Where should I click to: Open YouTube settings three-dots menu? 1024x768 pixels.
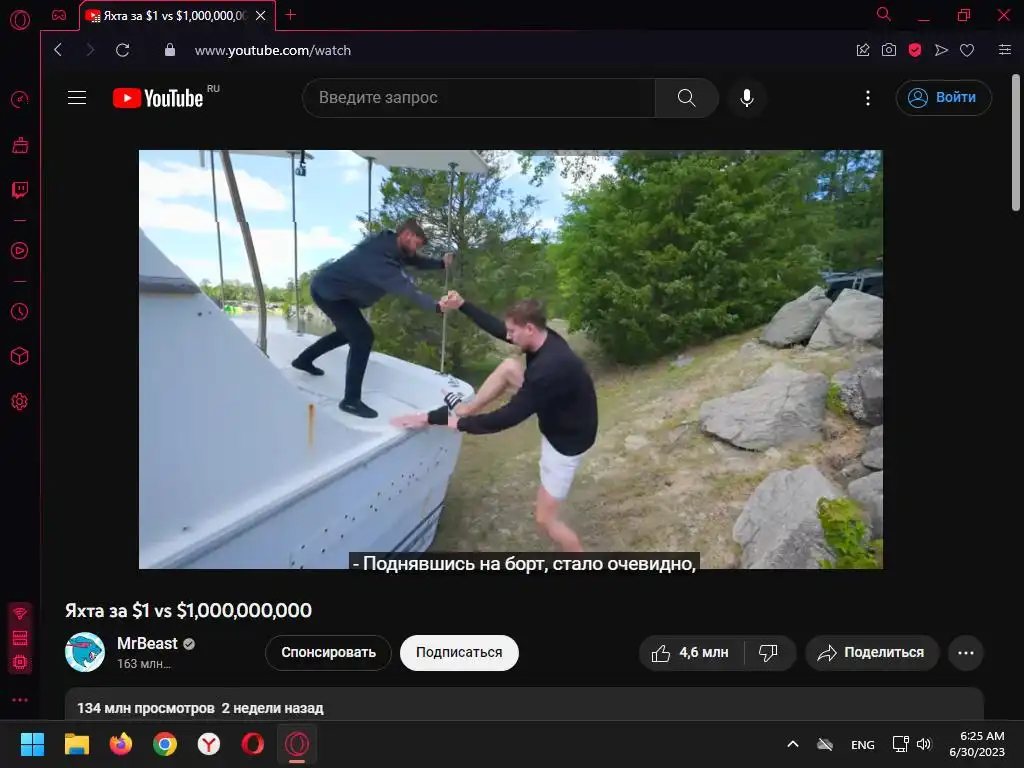(867, 98)
